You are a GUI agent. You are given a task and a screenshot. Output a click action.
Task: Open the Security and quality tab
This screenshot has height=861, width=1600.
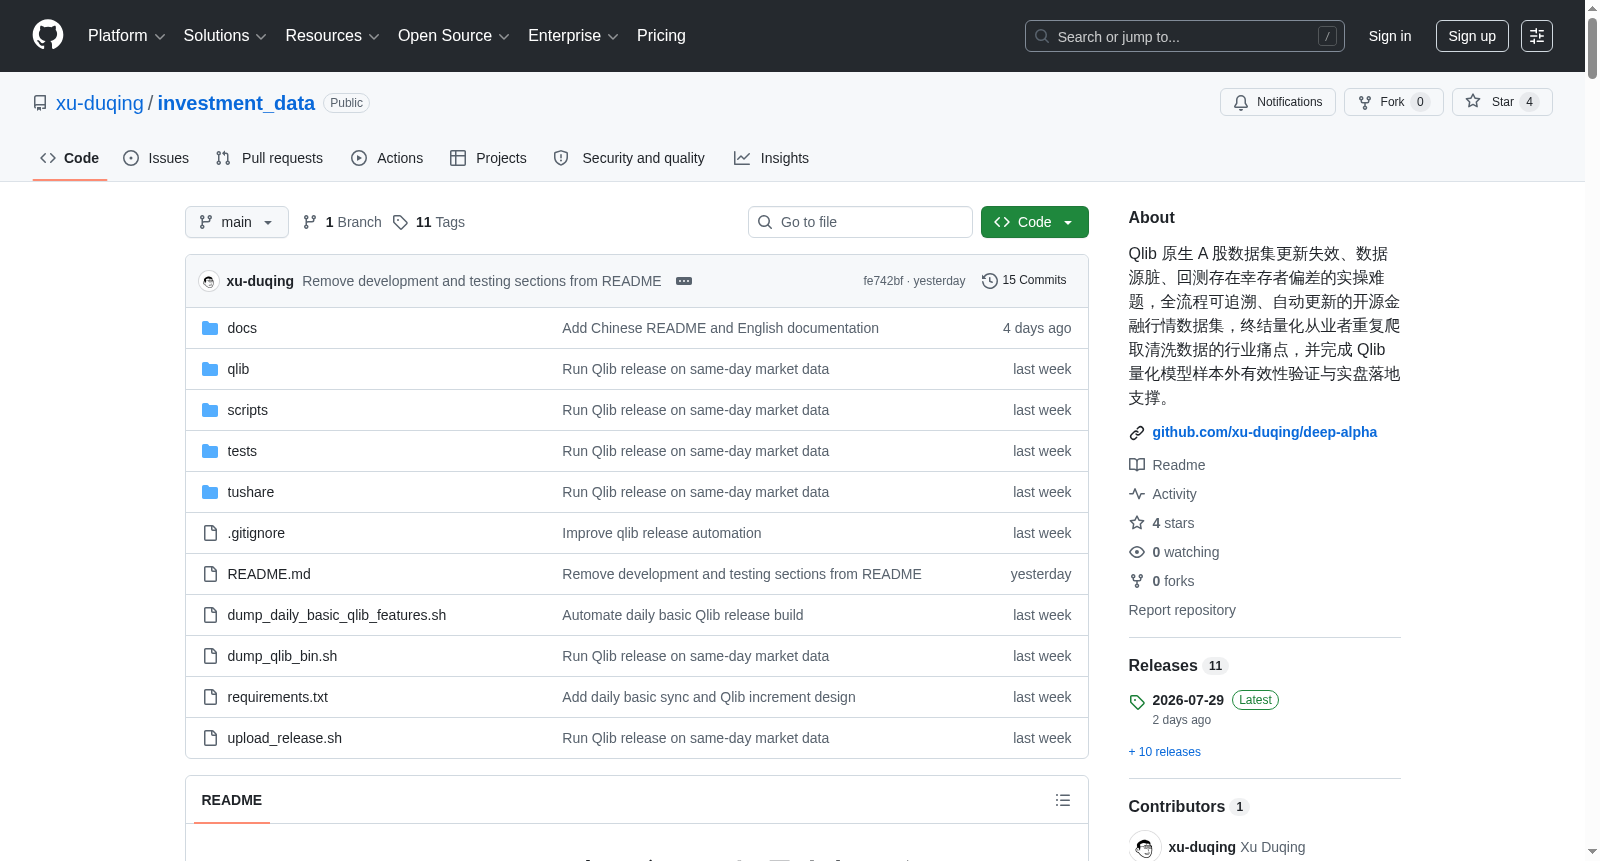coord(629,158)
